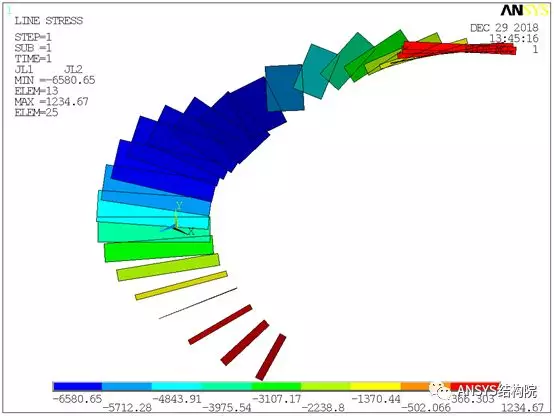Select the green legend color band
554x416 pixels.
(276, 386)
